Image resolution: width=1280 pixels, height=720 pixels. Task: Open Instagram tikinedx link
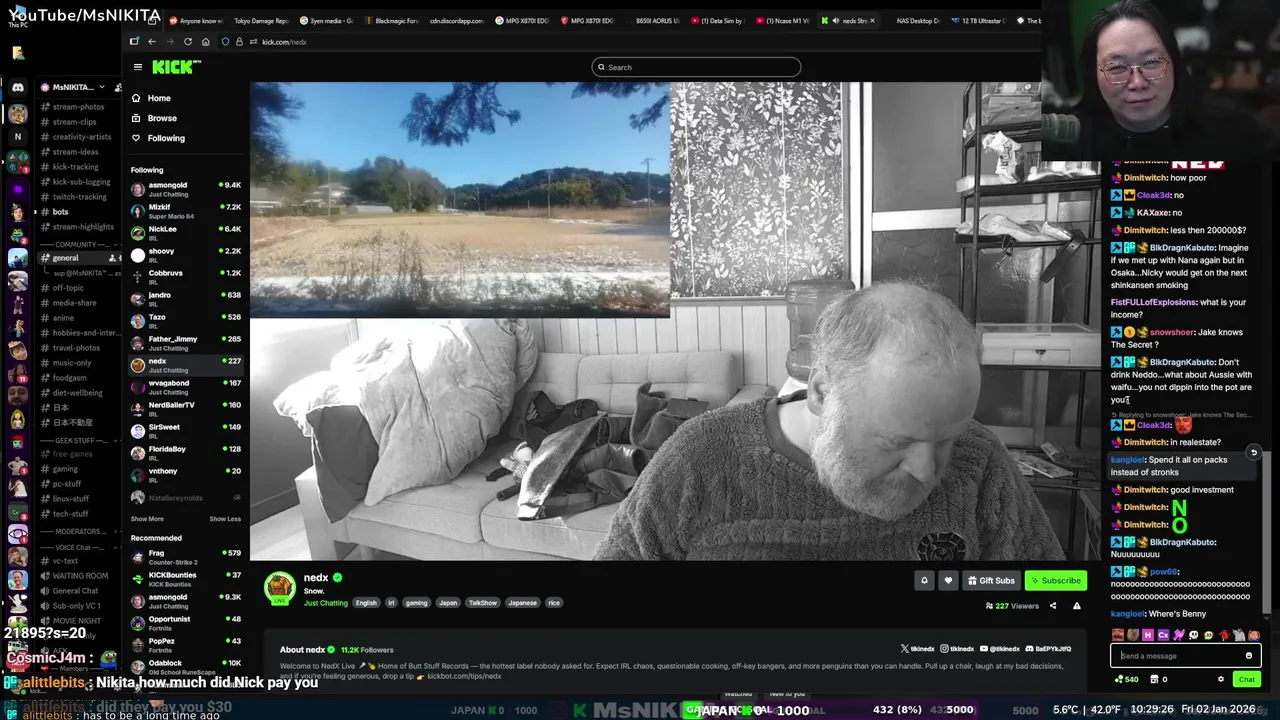(957, 649)
